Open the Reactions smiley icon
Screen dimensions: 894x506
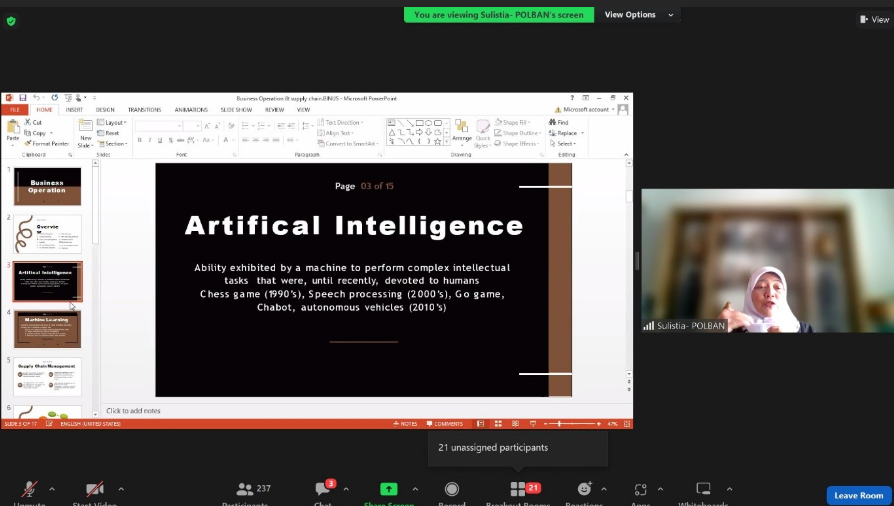pos(585,489)
